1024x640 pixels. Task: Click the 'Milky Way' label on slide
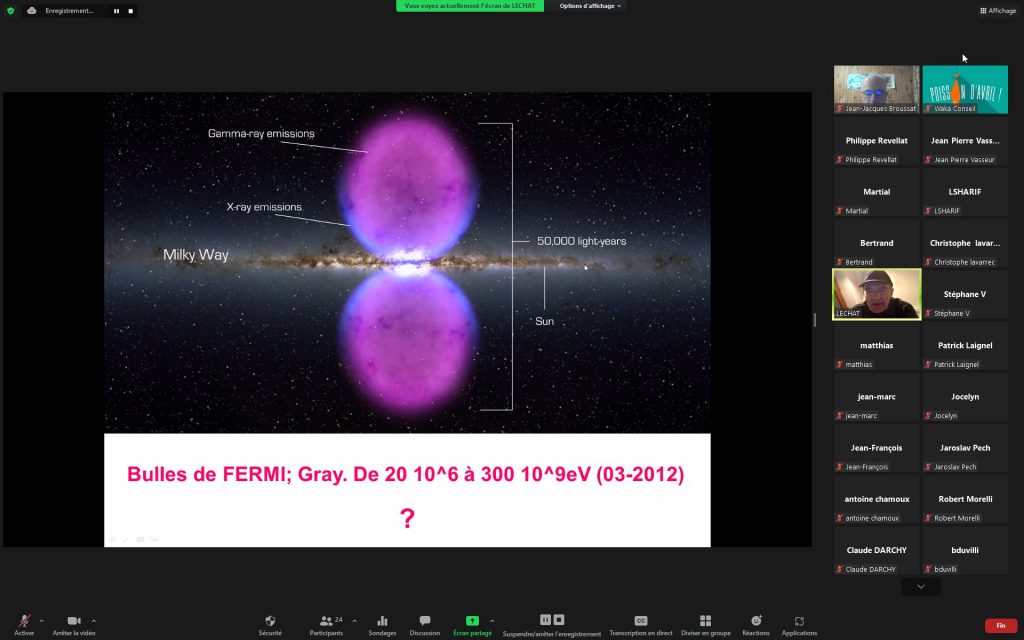(195, 255)
